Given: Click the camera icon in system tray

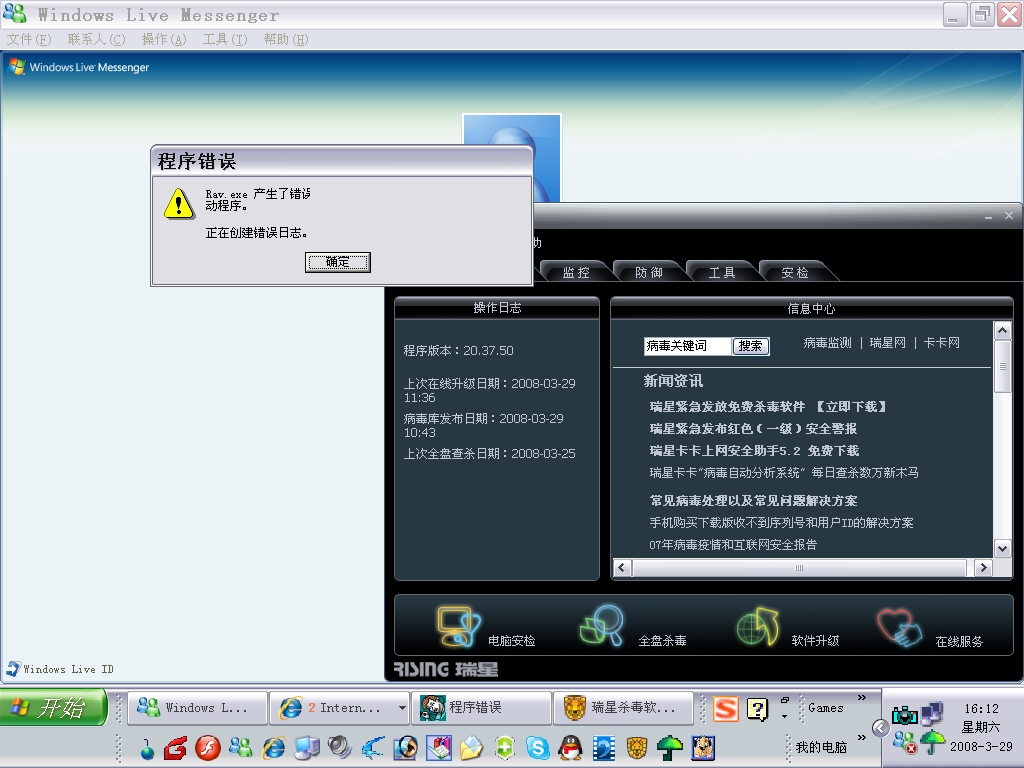Looking at the screenshot, I should pos(904,716).
